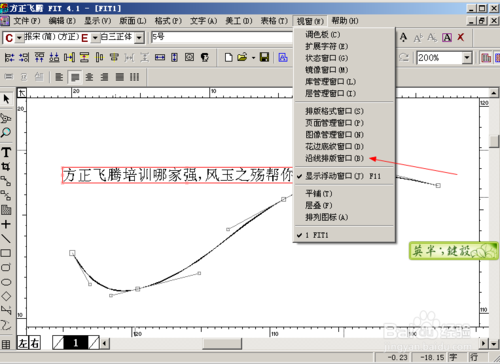
Task: Select the diagonal line tool
Action: (x=6, y=239)
